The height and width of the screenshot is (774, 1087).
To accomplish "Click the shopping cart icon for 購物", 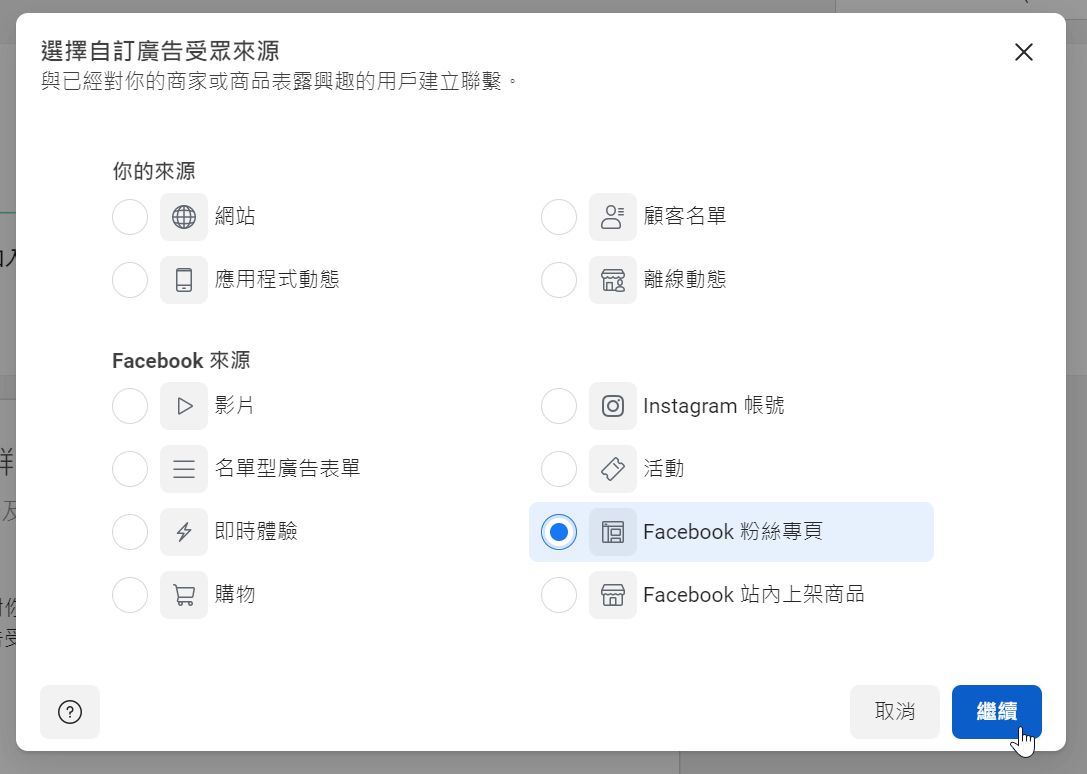I will tap(184, 595).
